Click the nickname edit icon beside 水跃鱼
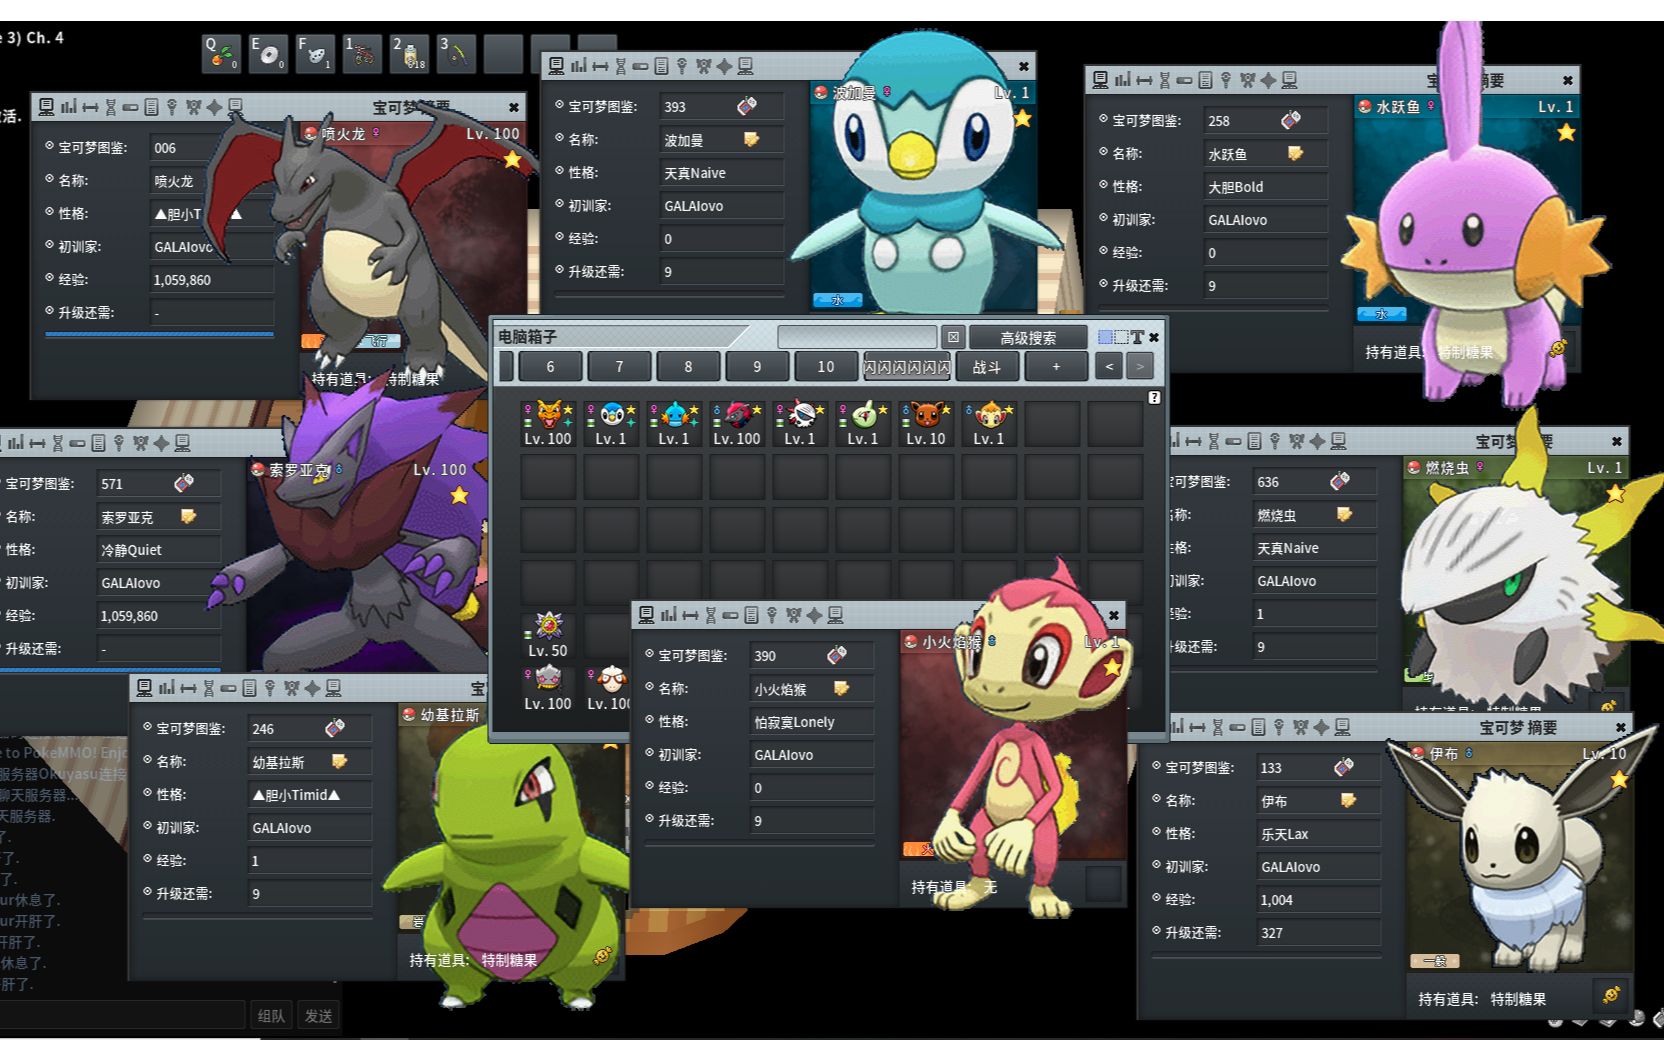Viewport: 1664px width, 1040px height. point(1295,153)
